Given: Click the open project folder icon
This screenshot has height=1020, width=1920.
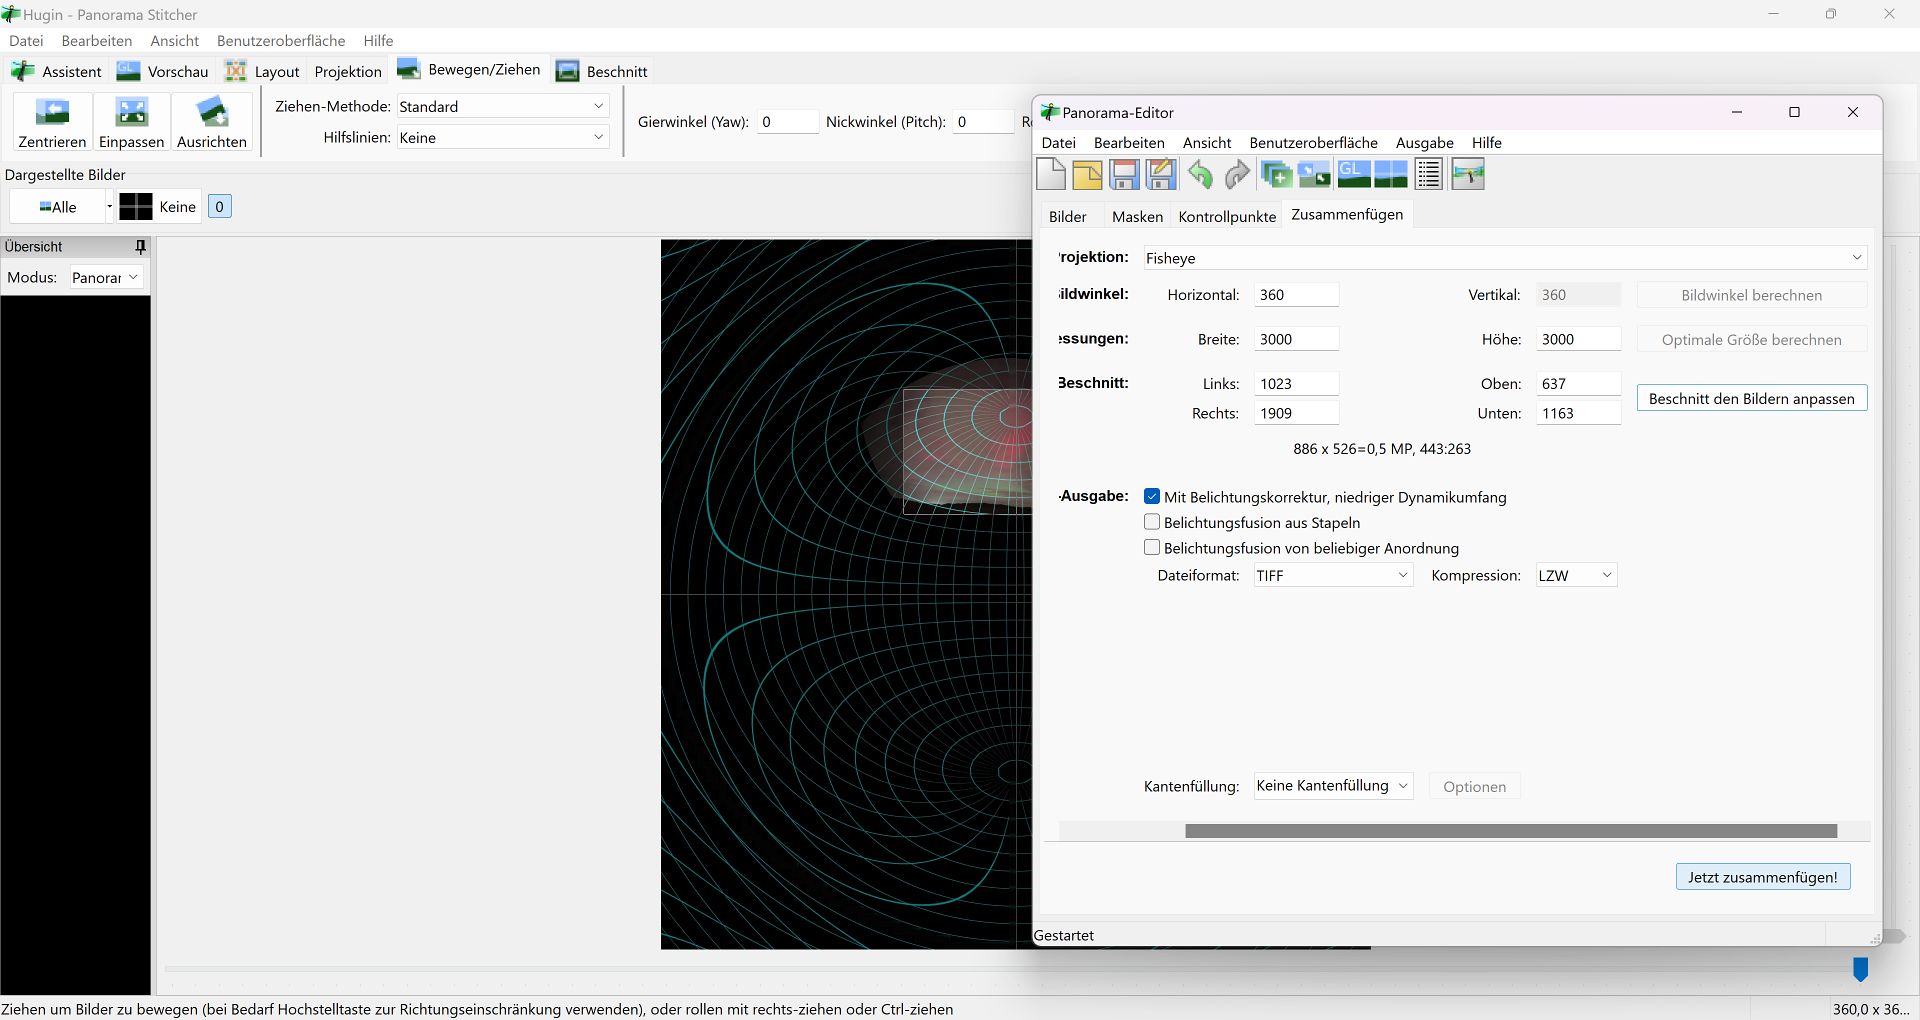Looking at the screenshot, I should 1087,175.
